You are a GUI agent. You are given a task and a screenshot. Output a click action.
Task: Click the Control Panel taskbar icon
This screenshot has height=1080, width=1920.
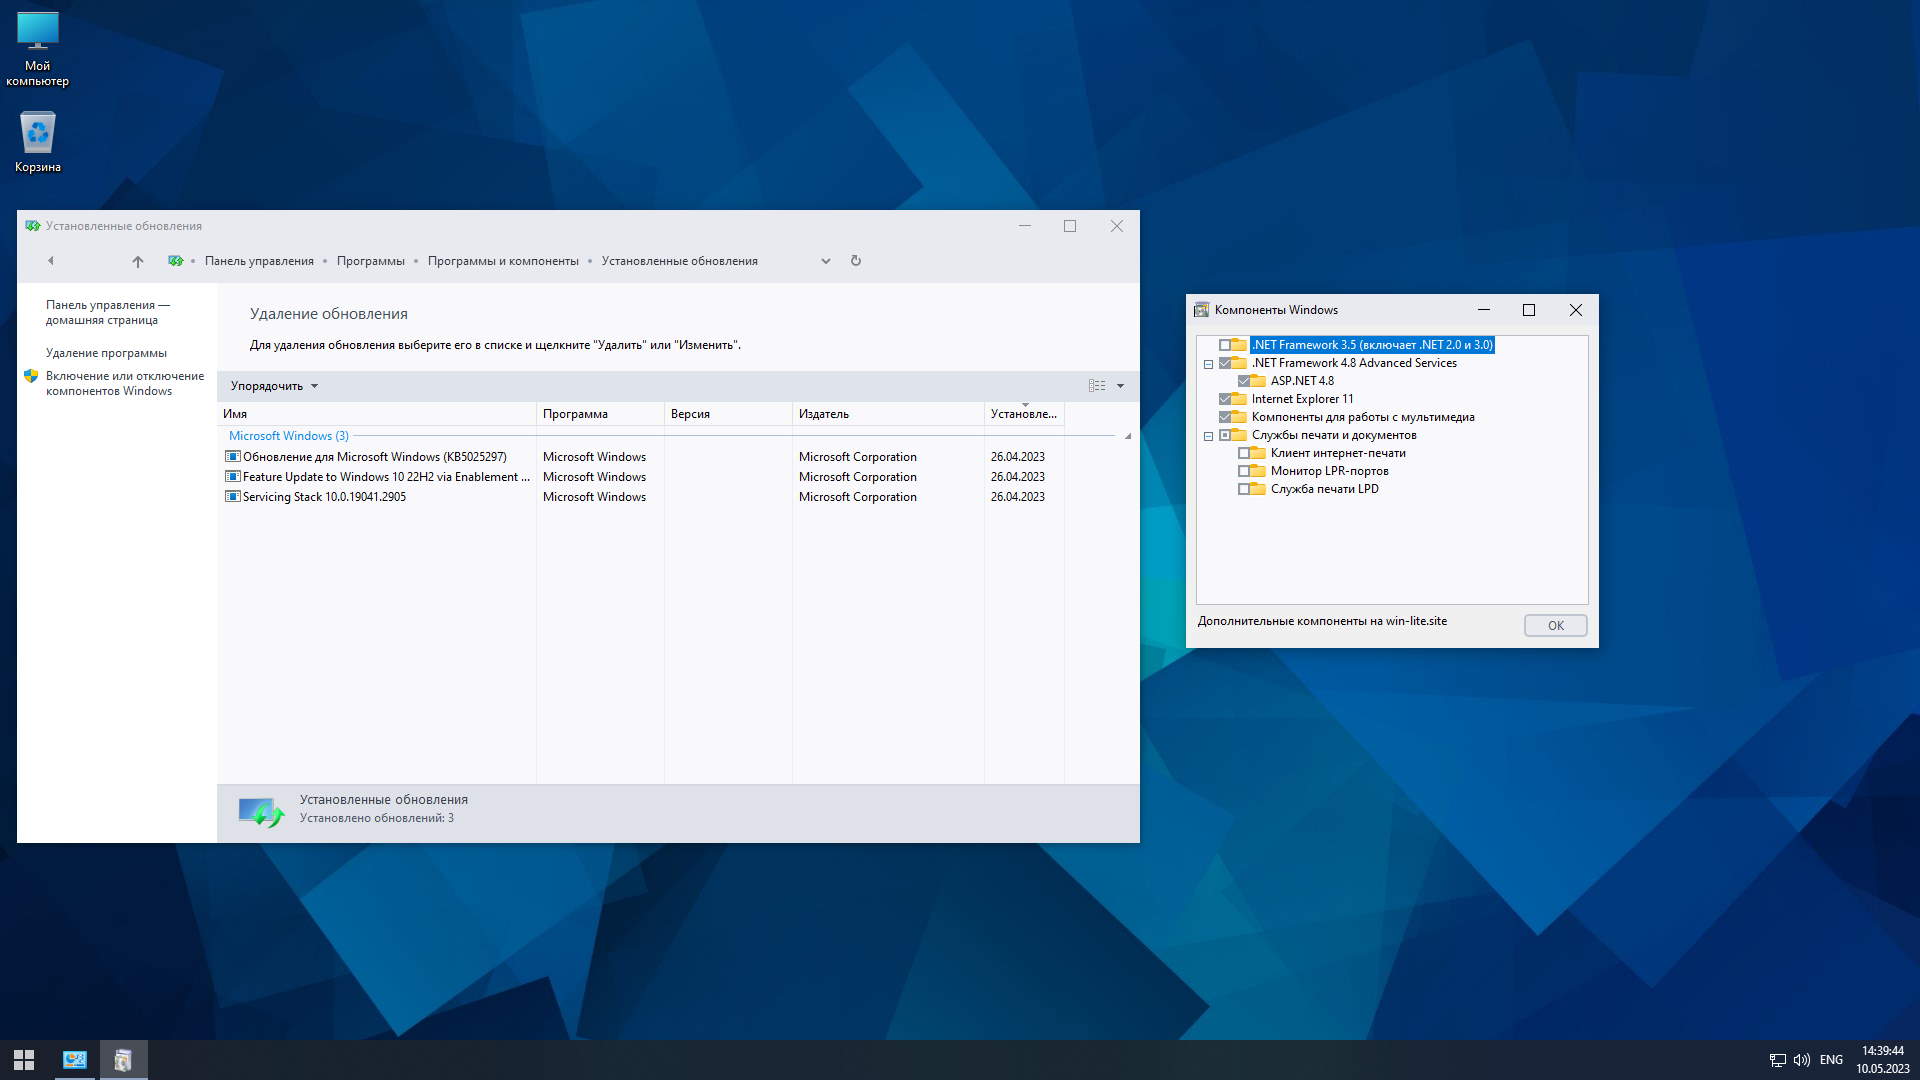(x=75, y=1060)
